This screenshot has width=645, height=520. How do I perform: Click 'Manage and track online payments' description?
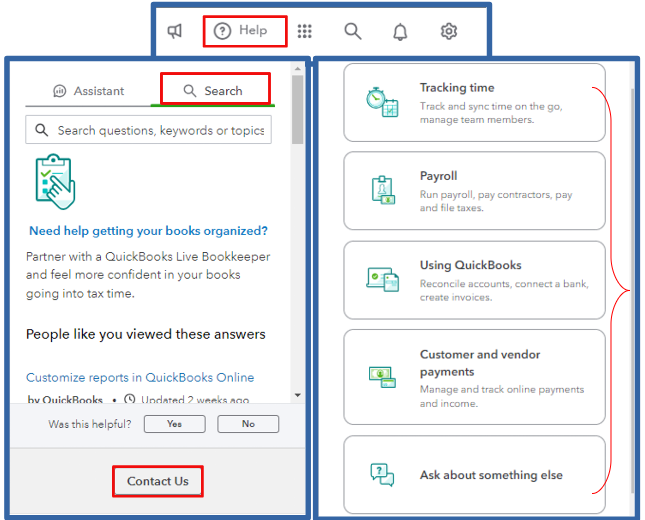(x=501, y=396)
